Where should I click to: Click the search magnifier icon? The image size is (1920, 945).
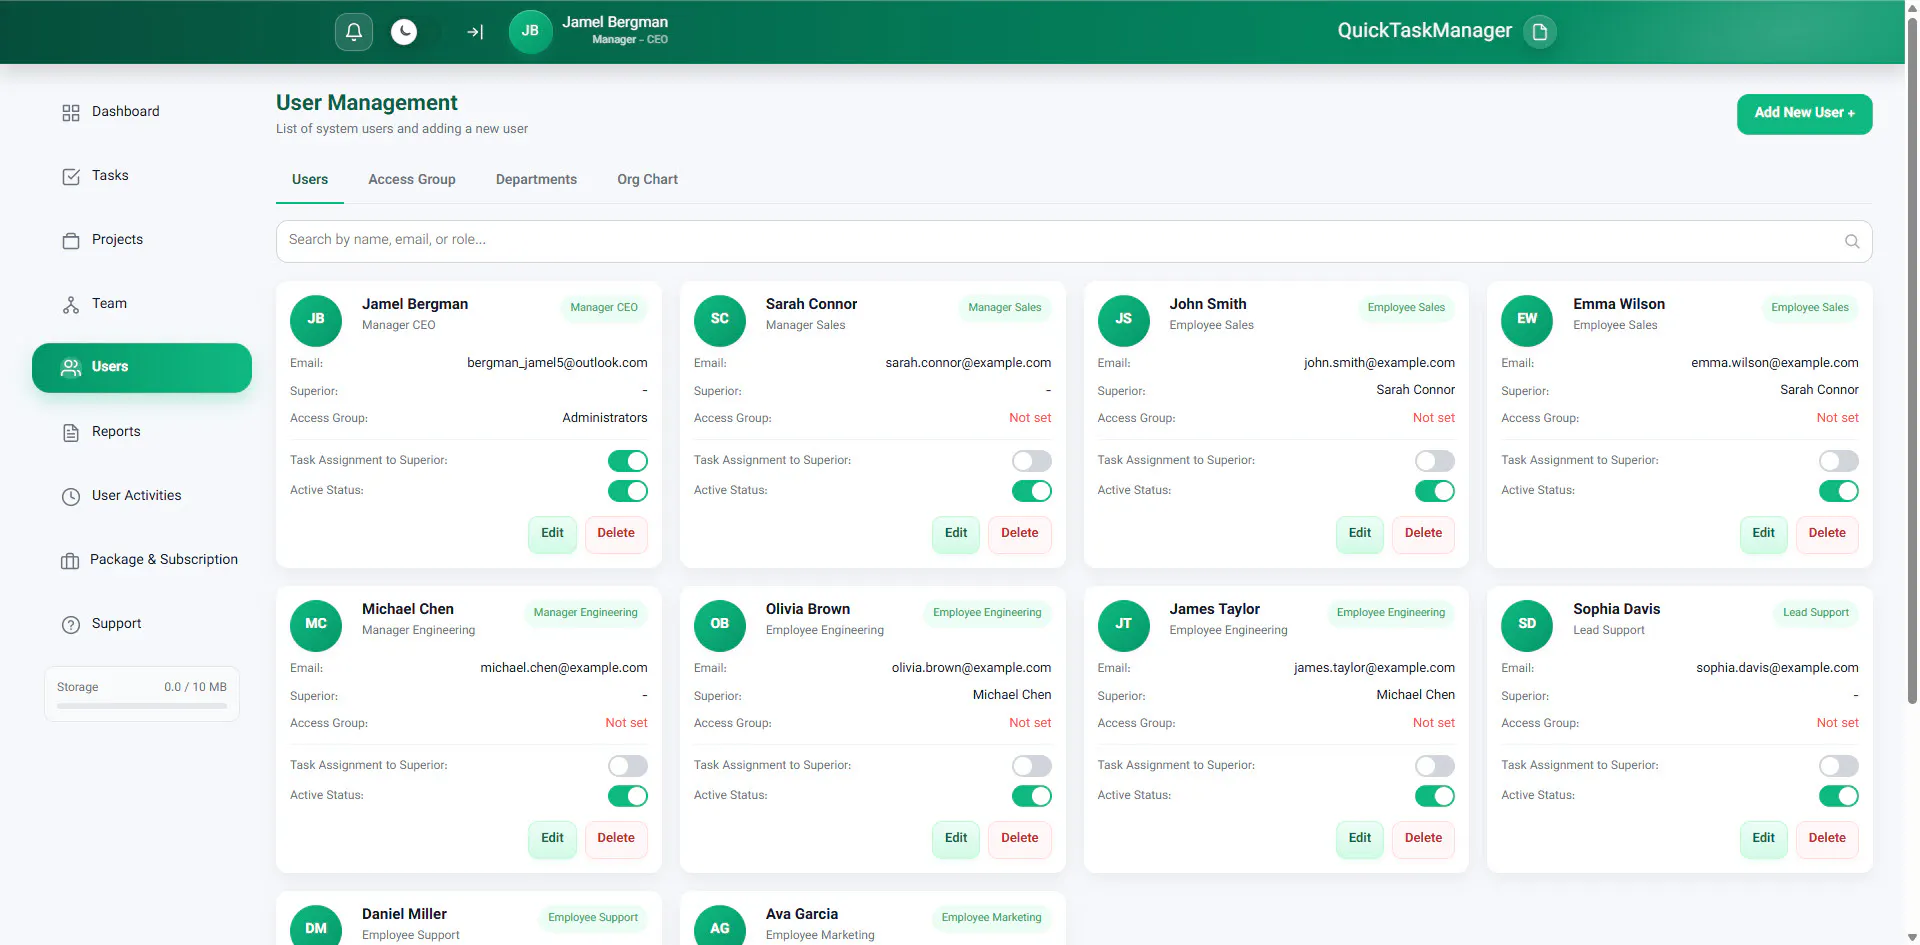click(x=1852, y=241)
